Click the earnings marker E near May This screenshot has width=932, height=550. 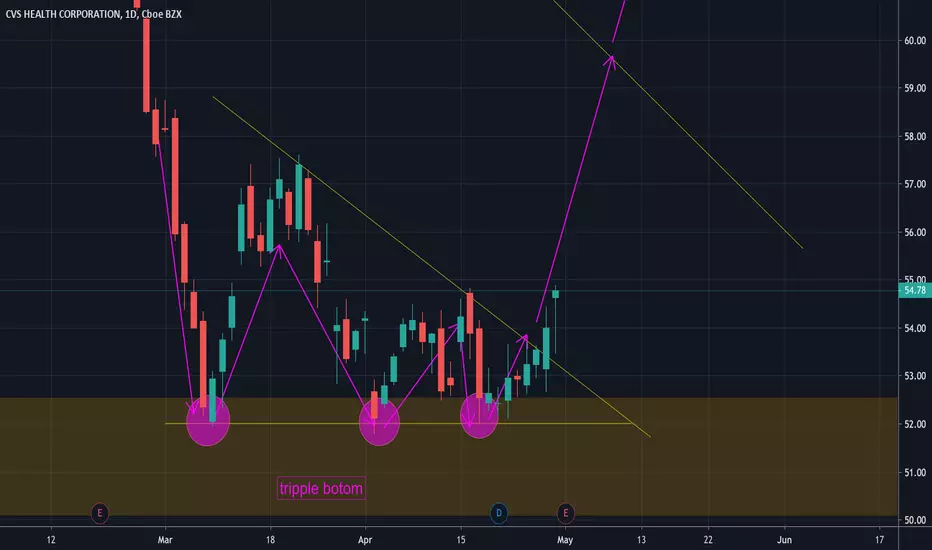(x=565, y=513)
